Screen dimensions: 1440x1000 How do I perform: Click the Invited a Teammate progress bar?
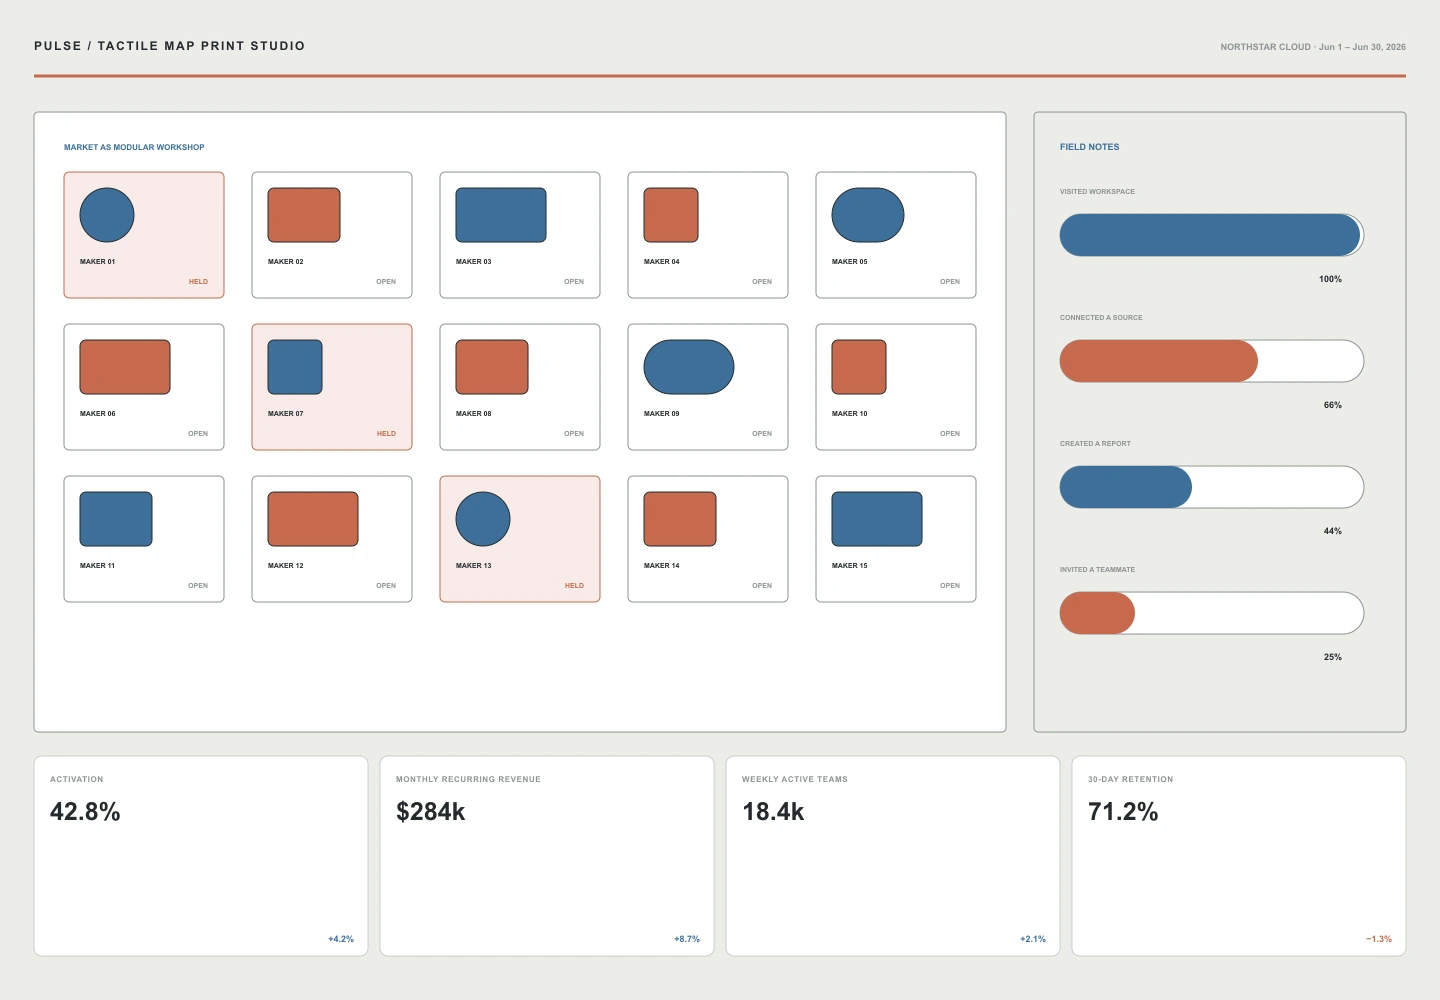(x=1212, y=613)
